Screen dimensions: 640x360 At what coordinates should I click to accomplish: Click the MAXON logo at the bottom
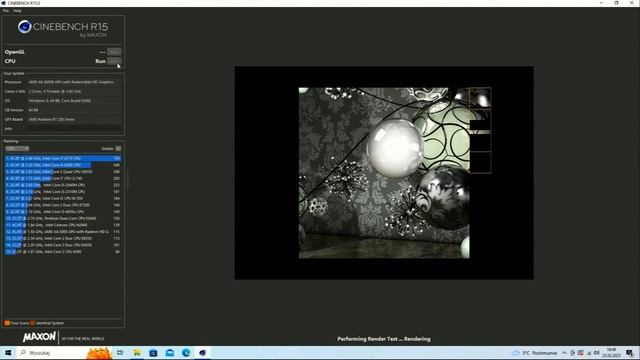click(39, 337)
